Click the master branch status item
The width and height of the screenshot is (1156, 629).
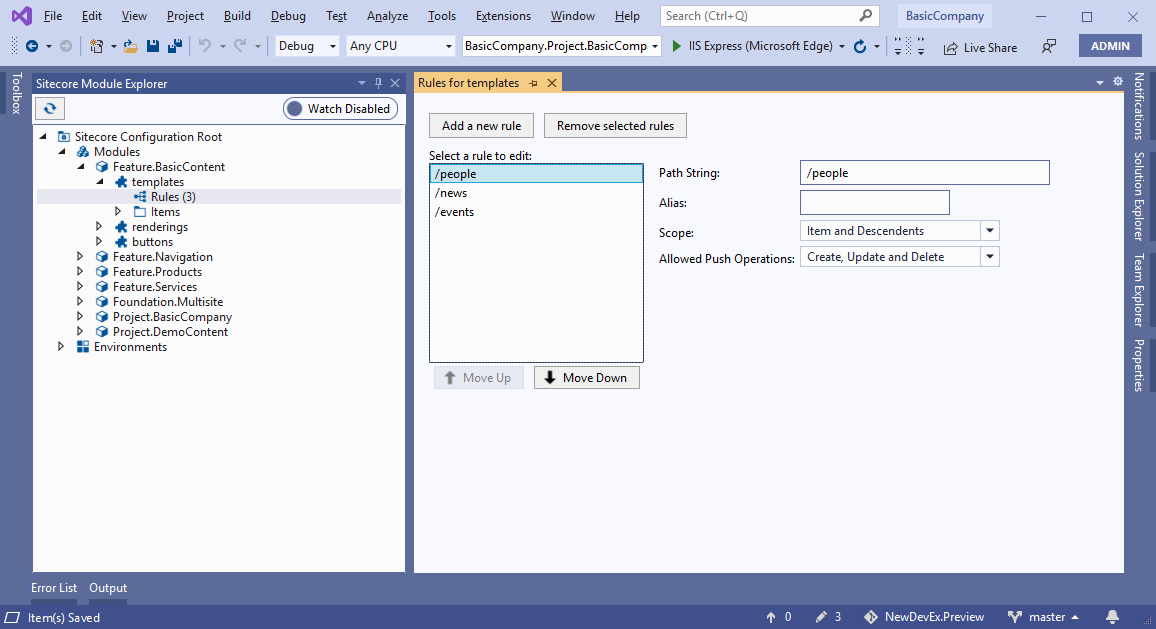pyautogui.click(x=1043, y=617)
